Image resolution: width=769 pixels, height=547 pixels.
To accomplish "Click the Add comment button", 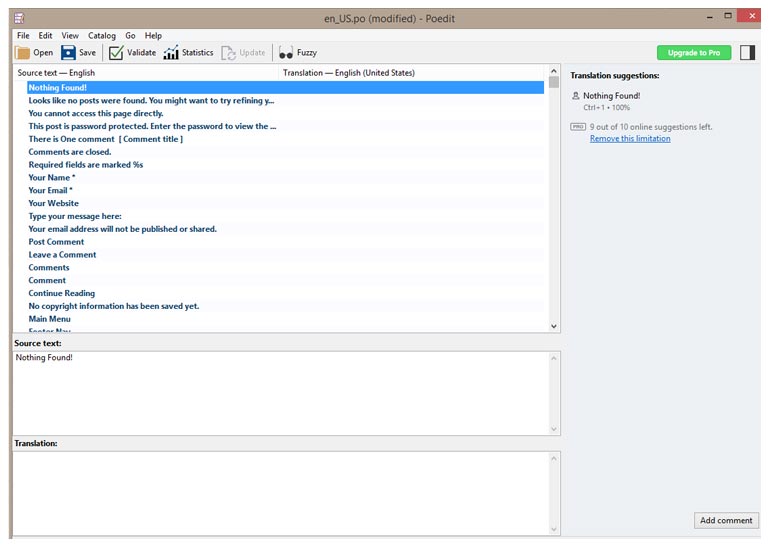I will [726, 521].
